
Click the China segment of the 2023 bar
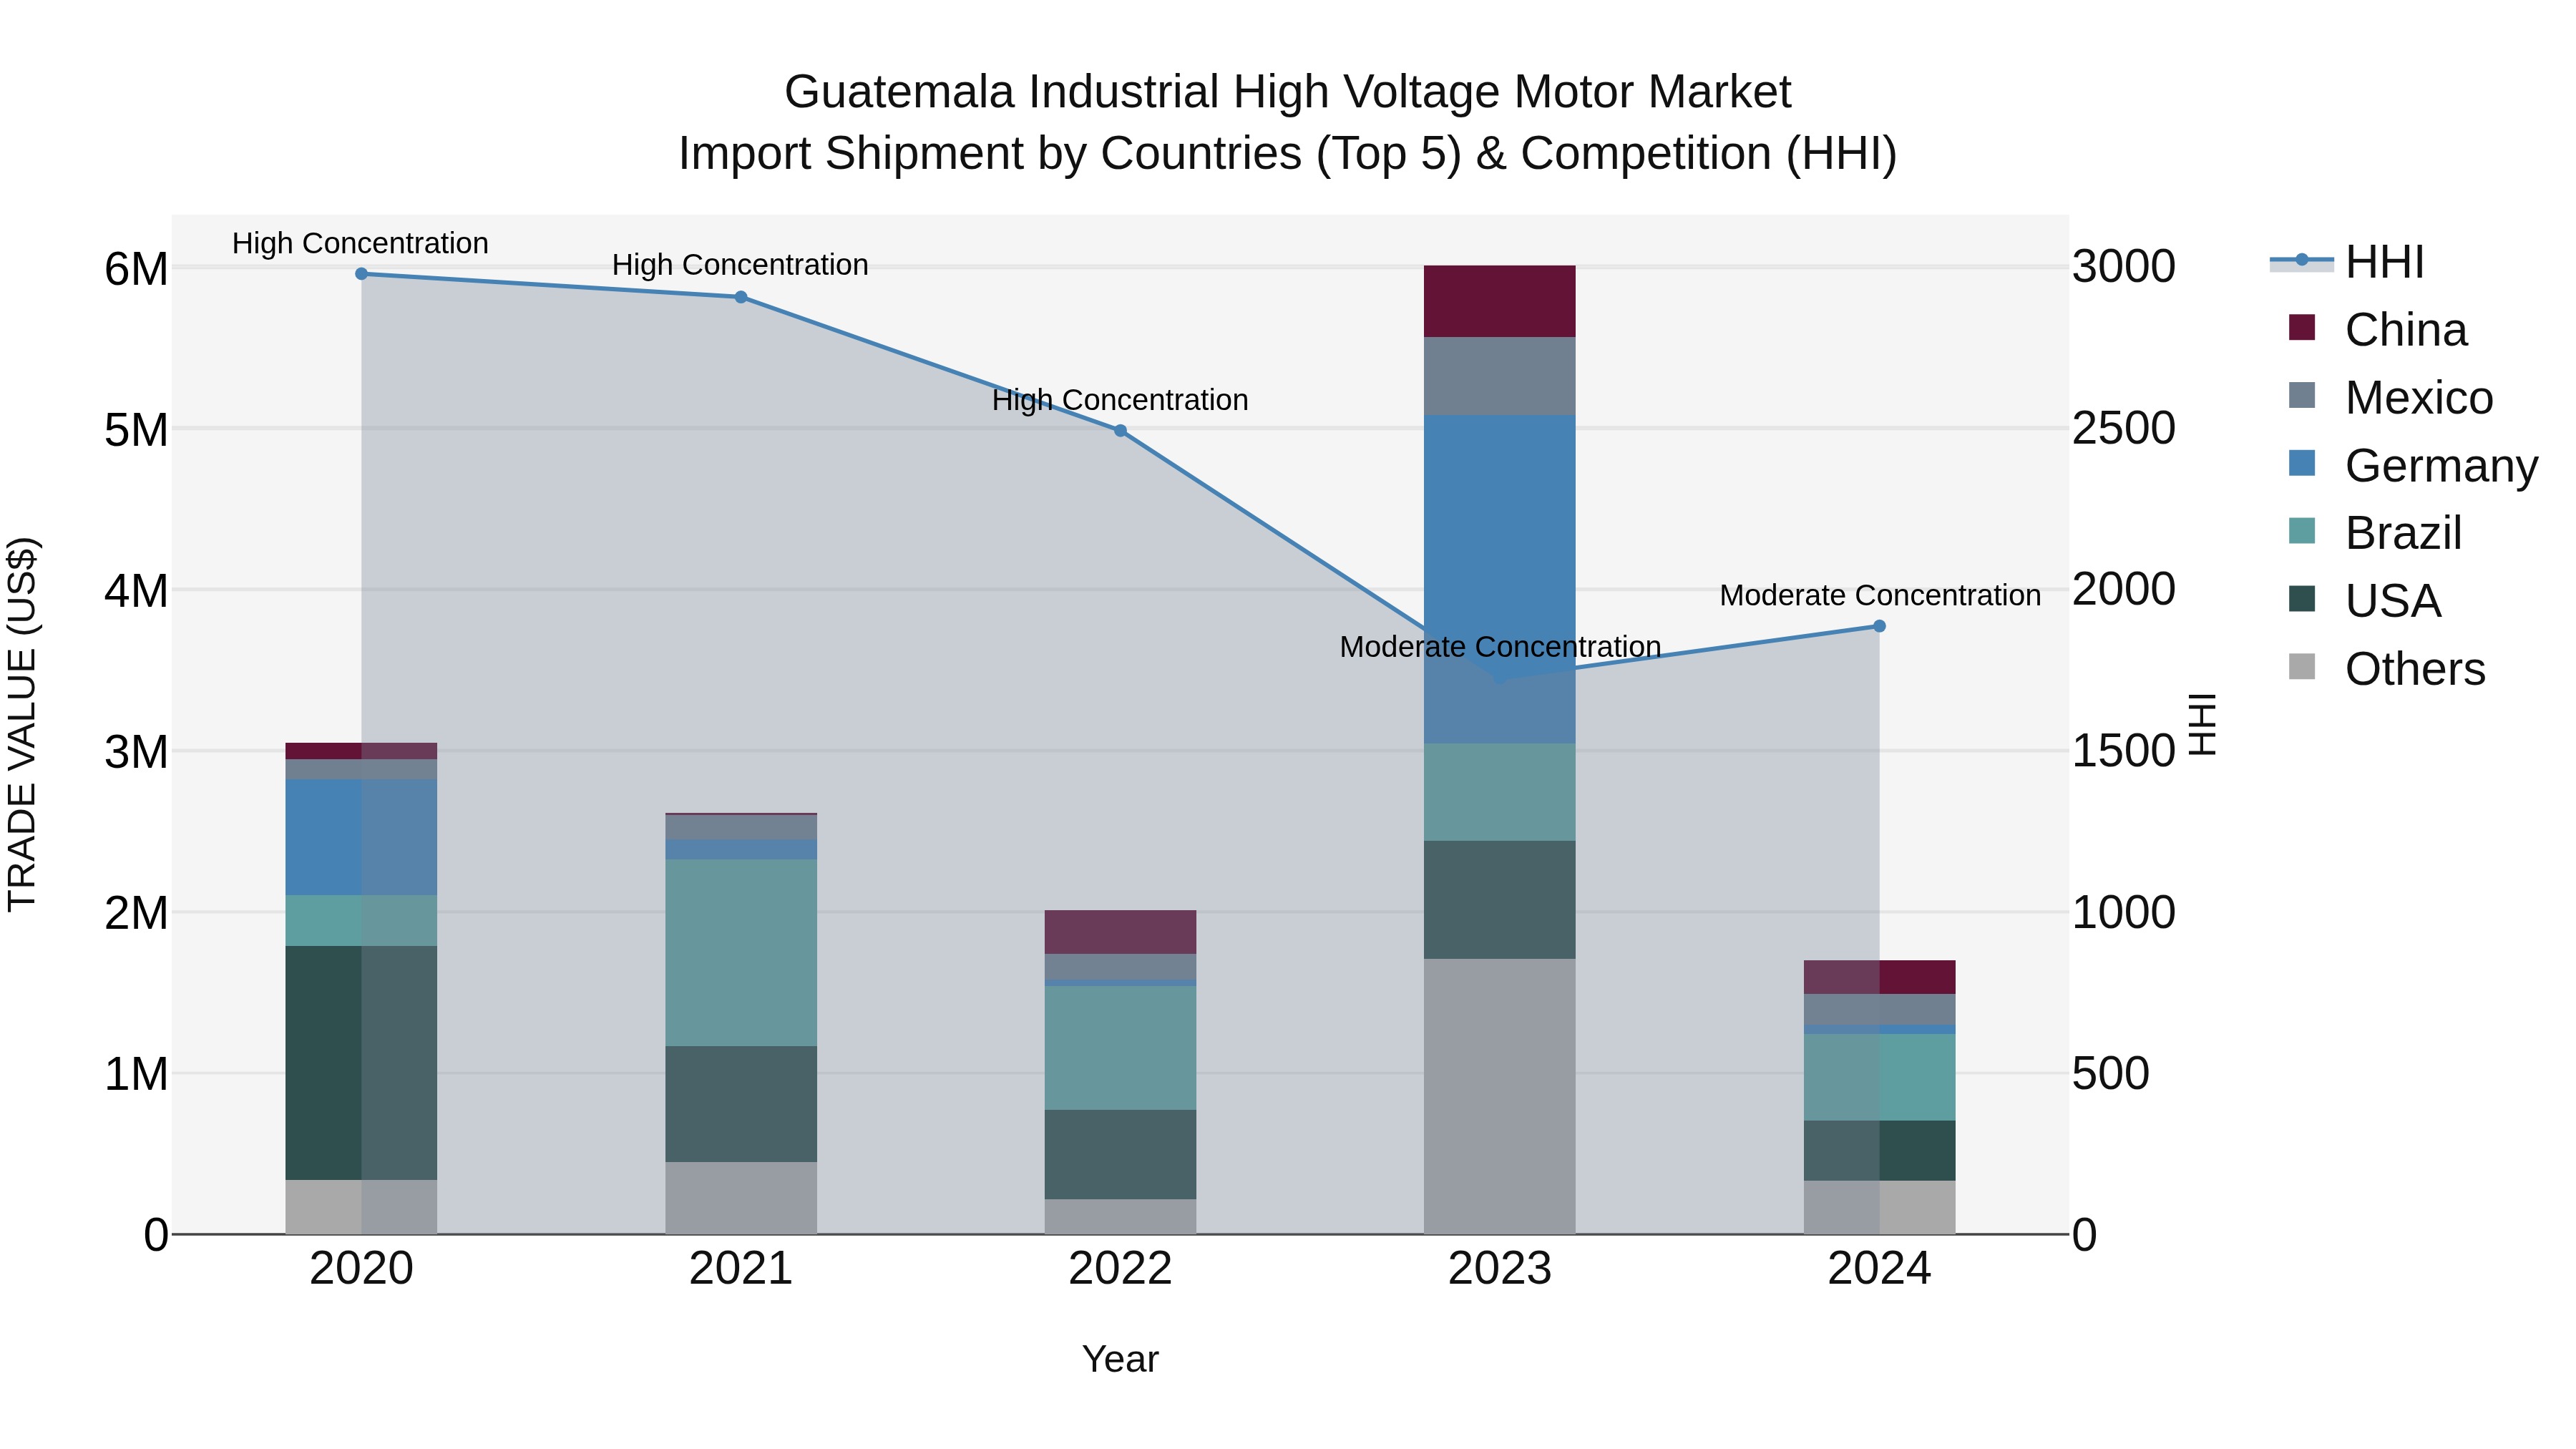(1499, 301)
